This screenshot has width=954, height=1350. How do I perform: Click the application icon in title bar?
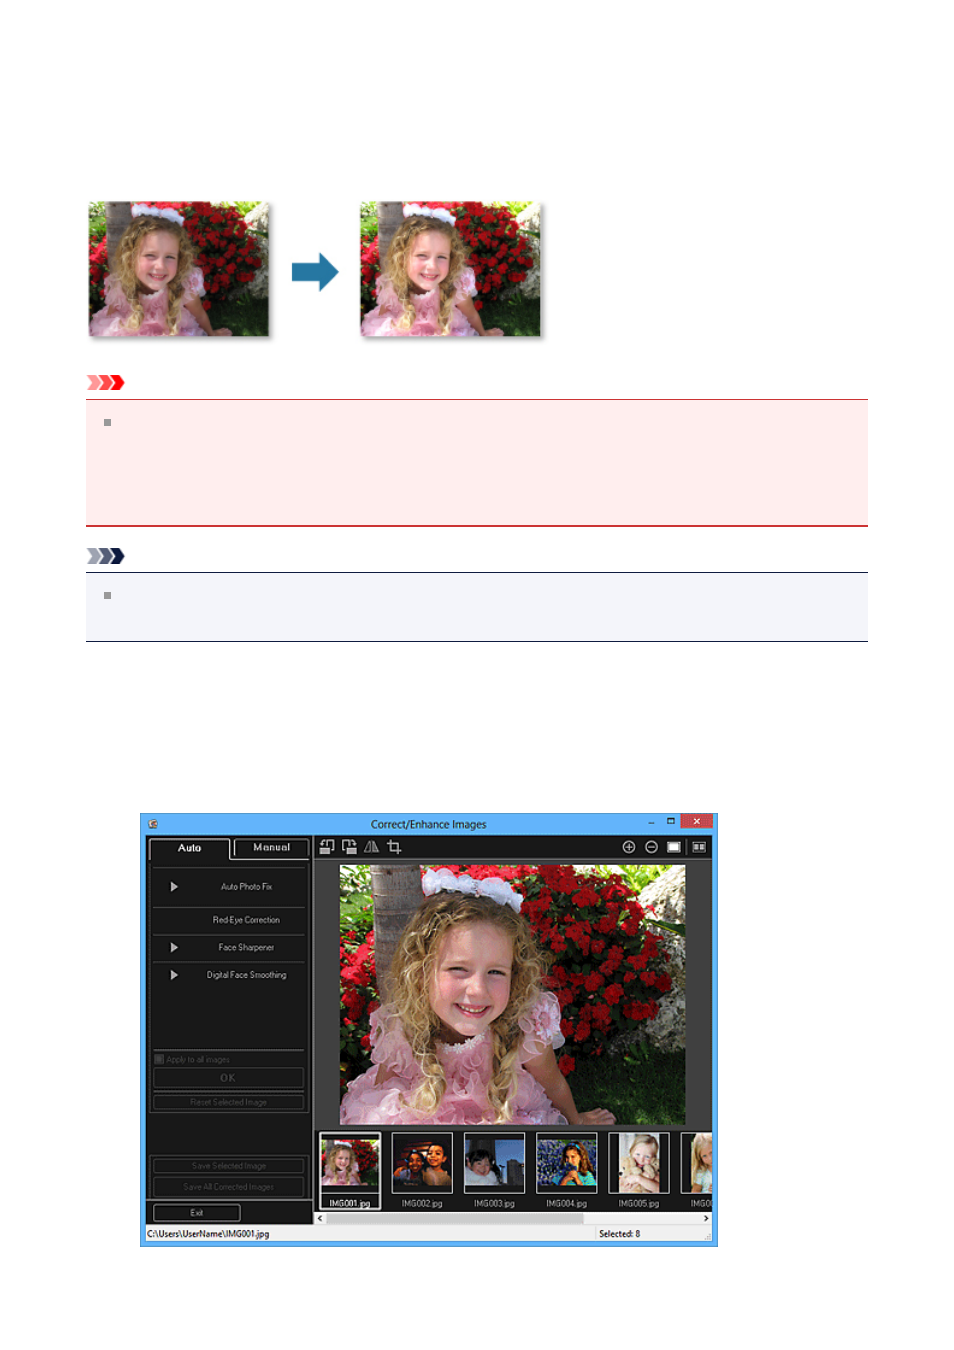pos(153,824)
